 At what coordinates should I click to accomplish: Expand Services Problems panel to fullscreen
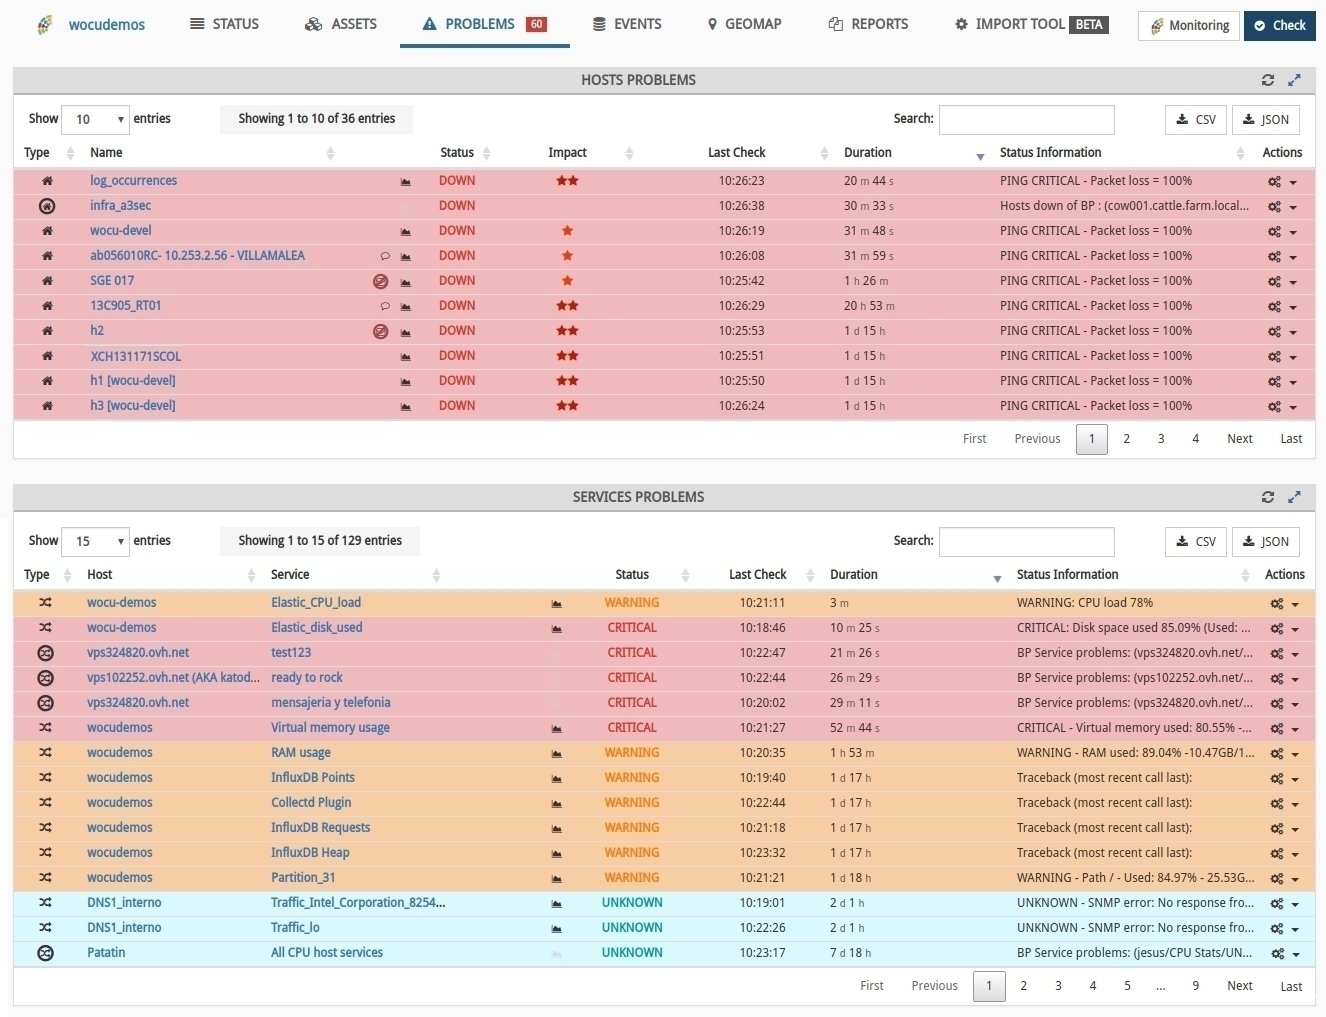pos(1294,497)
